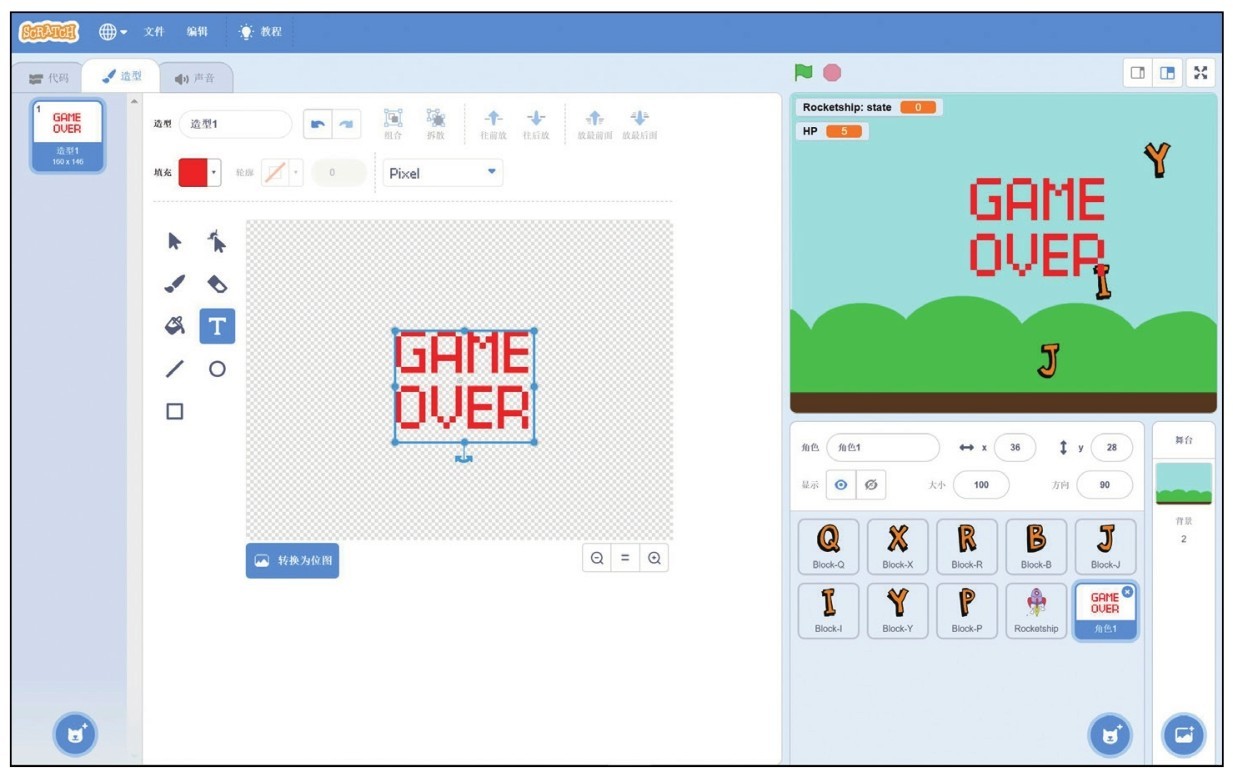The height and width of the screenshot is (776, 1233).
Task: Add a new sprite with the cat button
Action: point(1110,735)
